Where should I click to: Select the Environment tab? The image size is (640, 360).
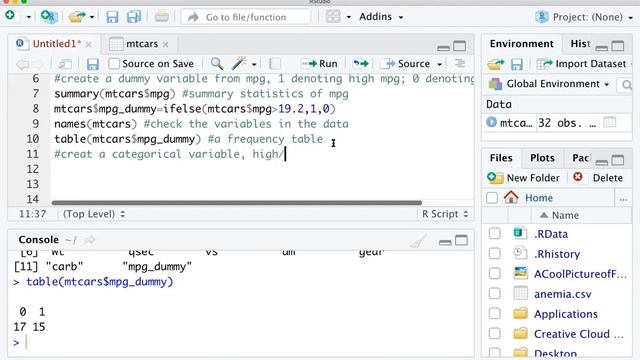click(x=521, y=44)
